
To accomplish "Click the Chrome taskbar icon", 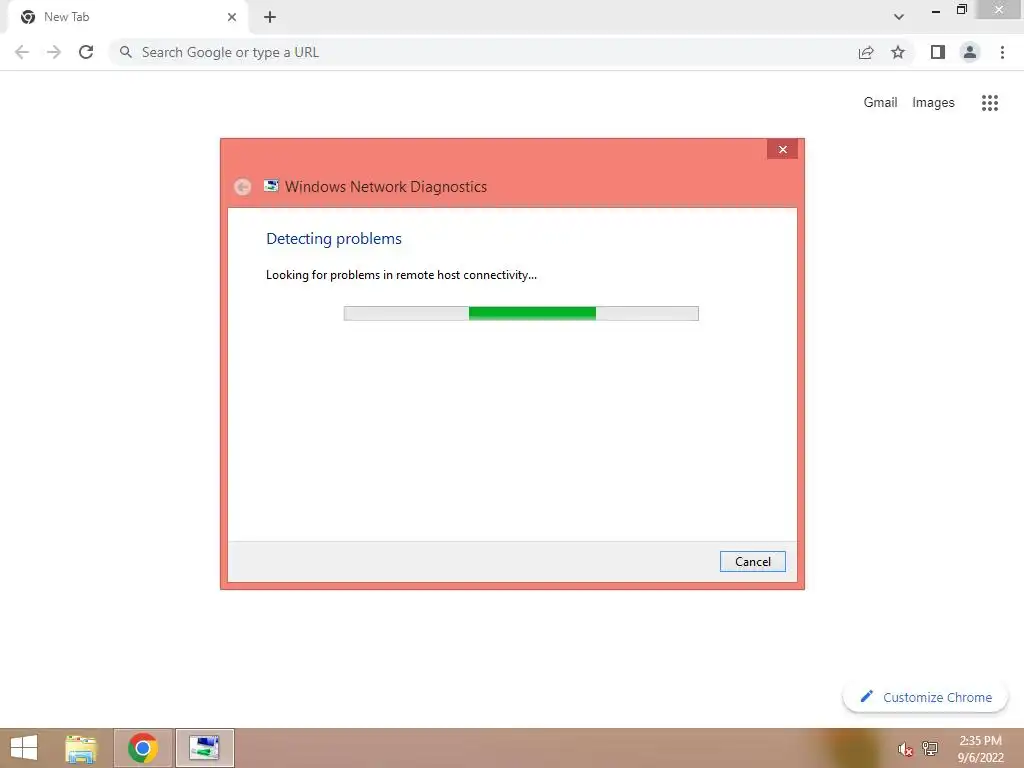I will [x=143, y=748].
